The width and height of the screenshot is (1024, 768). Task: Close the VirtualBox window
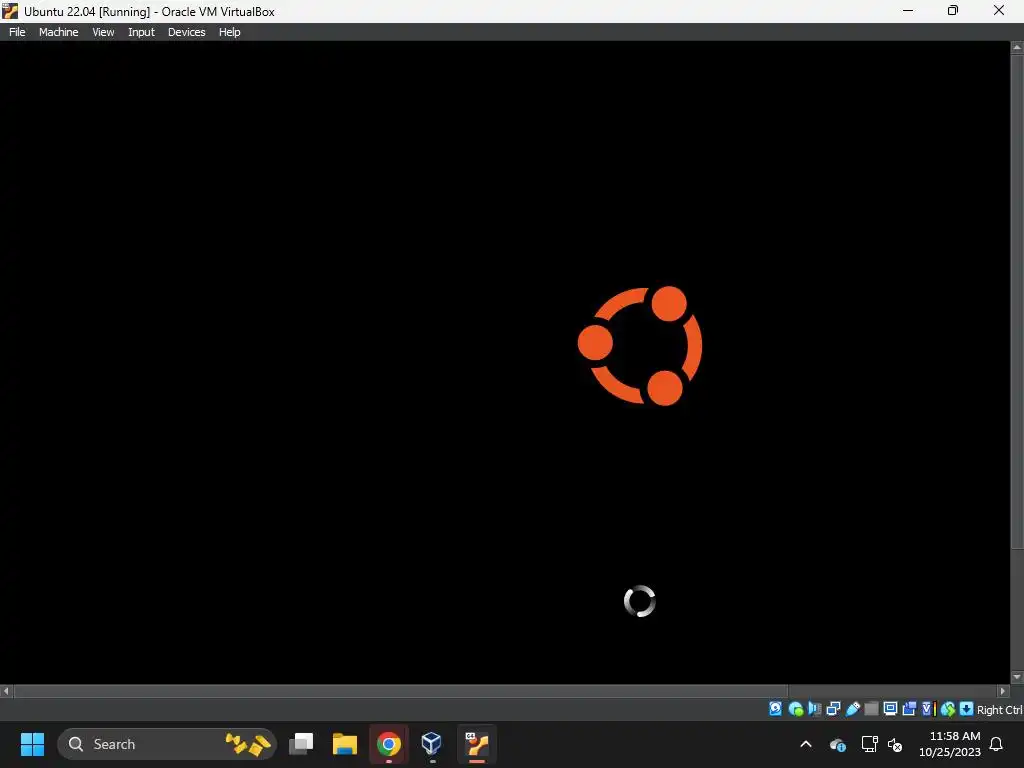point(999,10)
